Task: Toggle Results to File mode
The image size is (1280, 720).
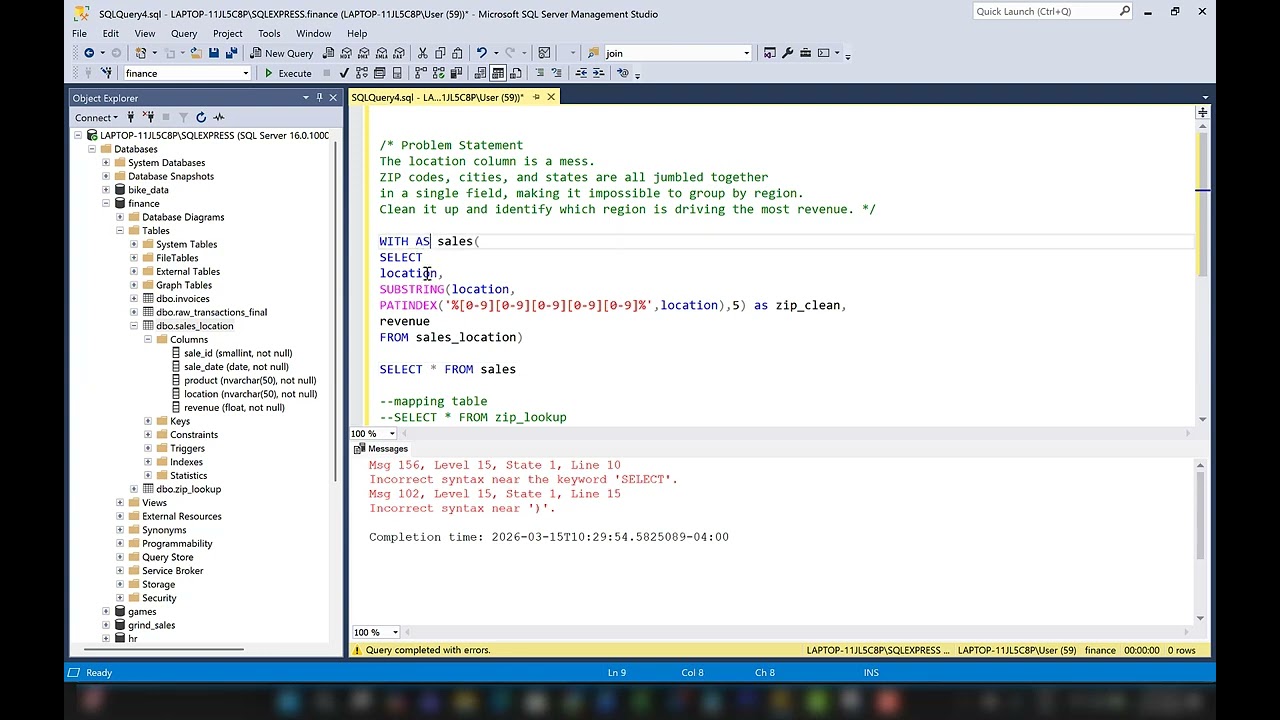Action: click(x=515, y=73)
